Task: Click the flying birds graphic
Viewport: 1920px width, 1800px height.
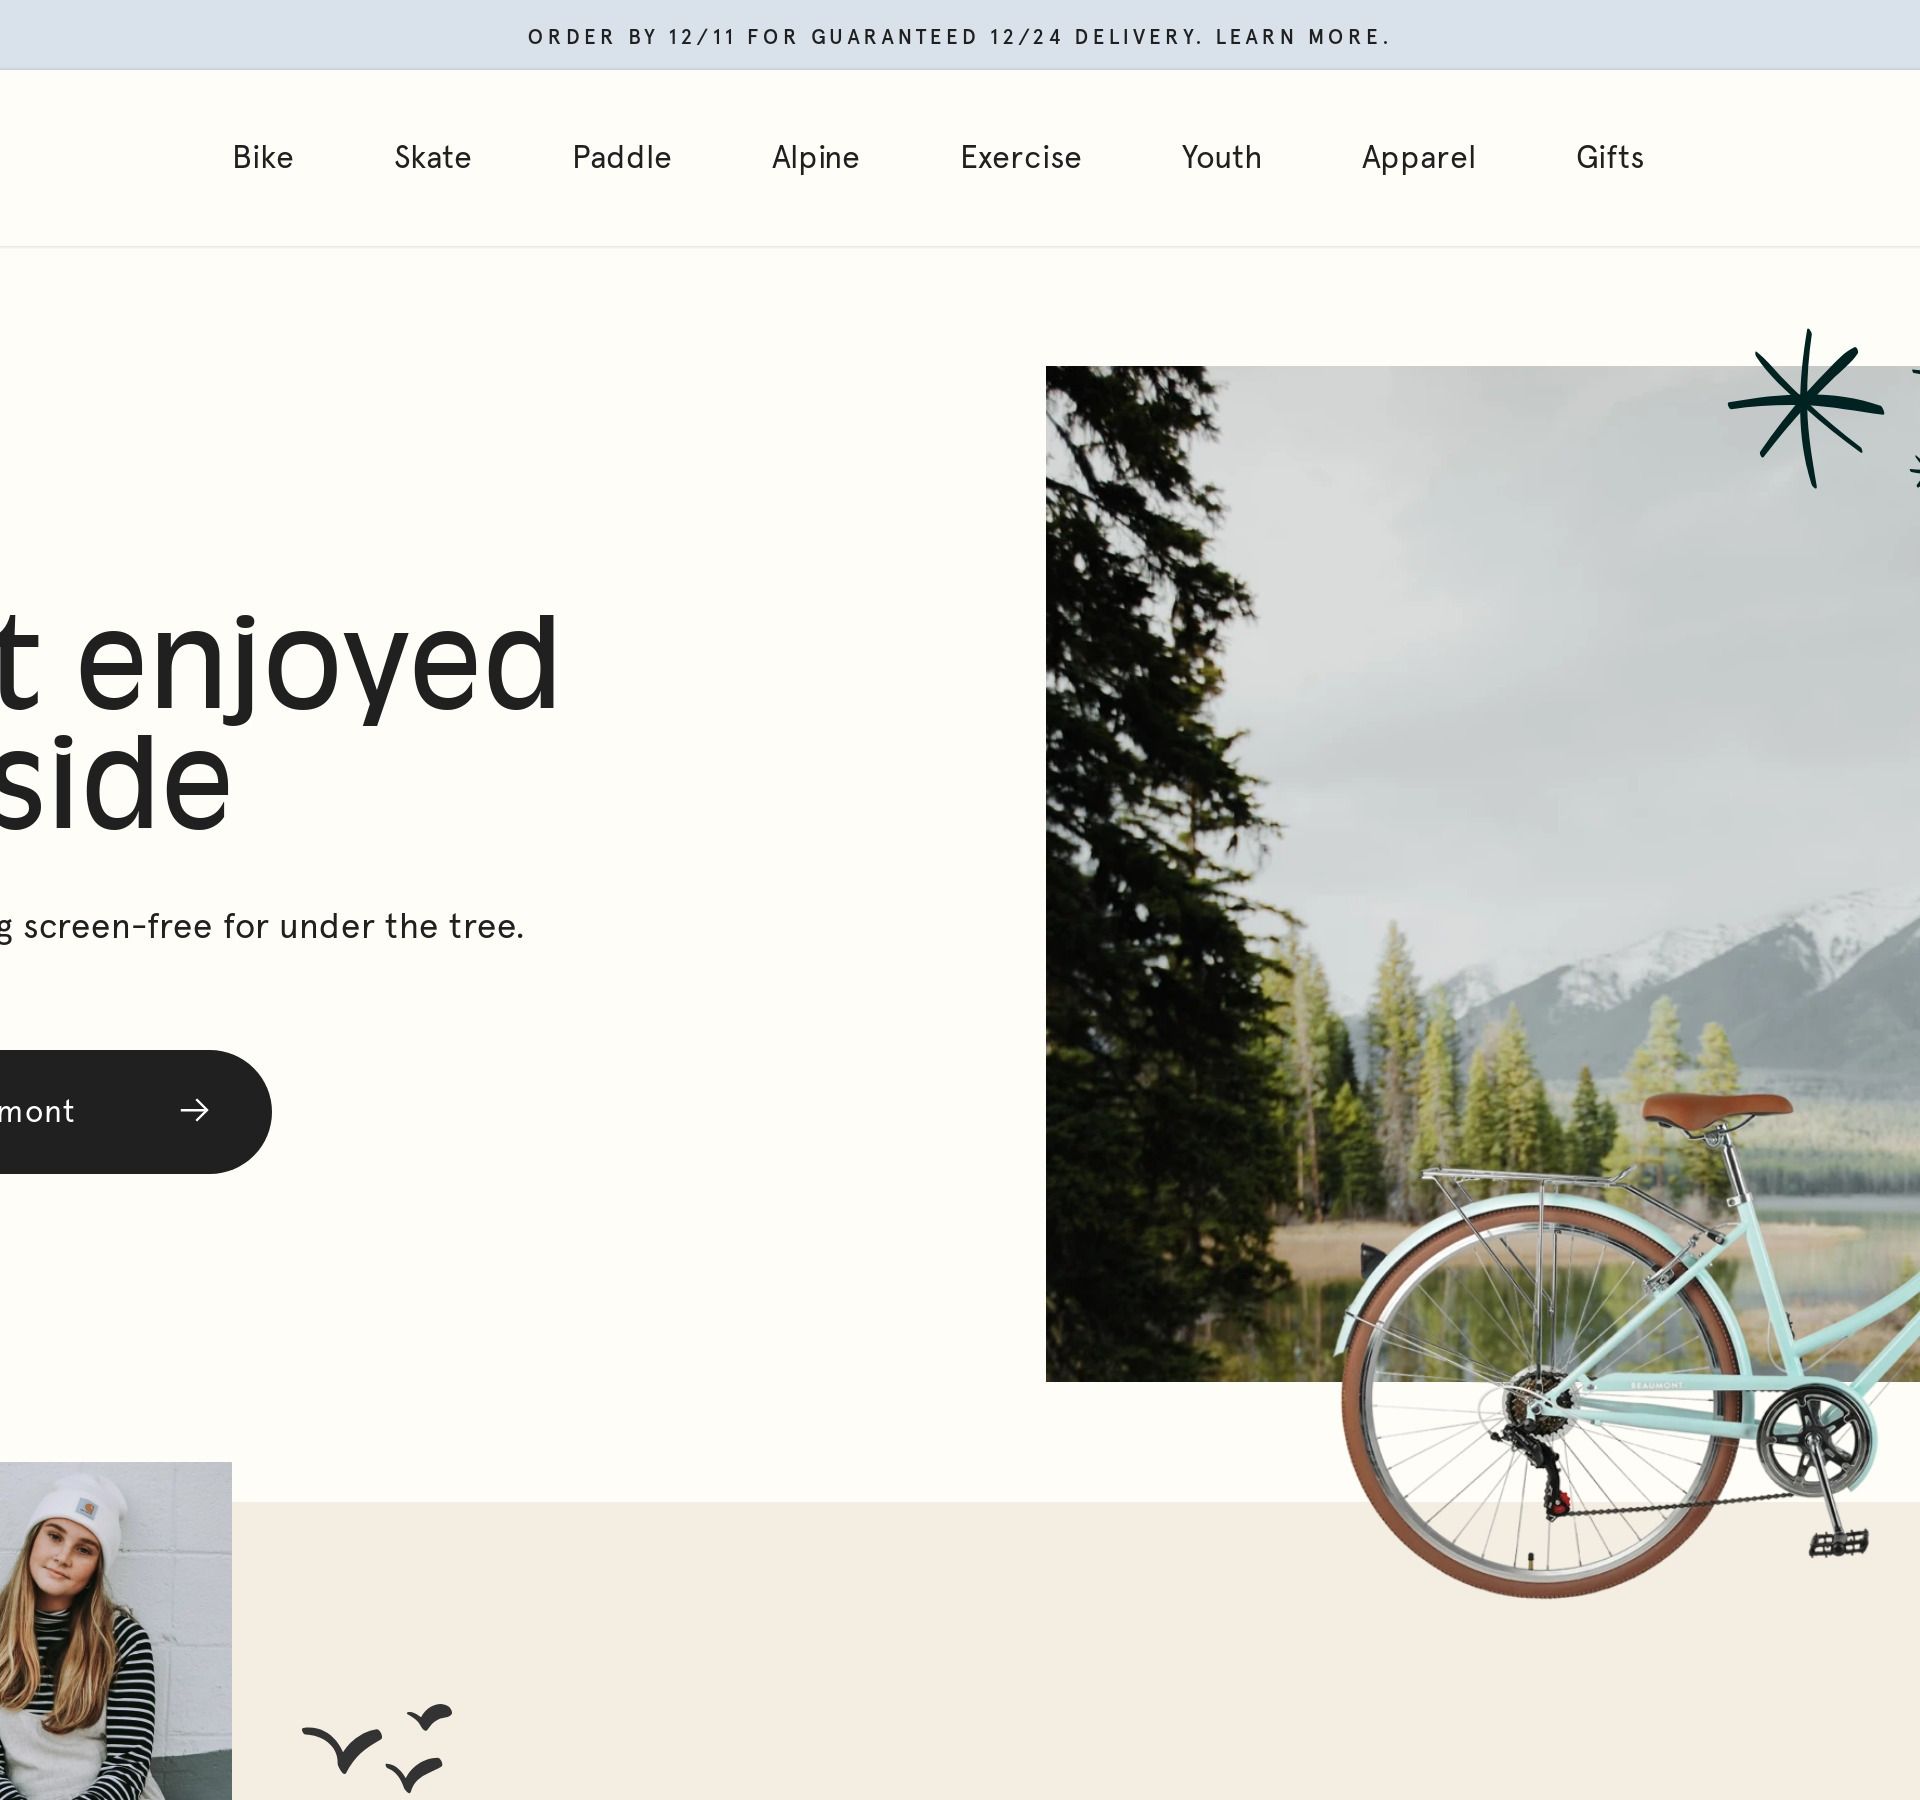Action: point(377,1747)
